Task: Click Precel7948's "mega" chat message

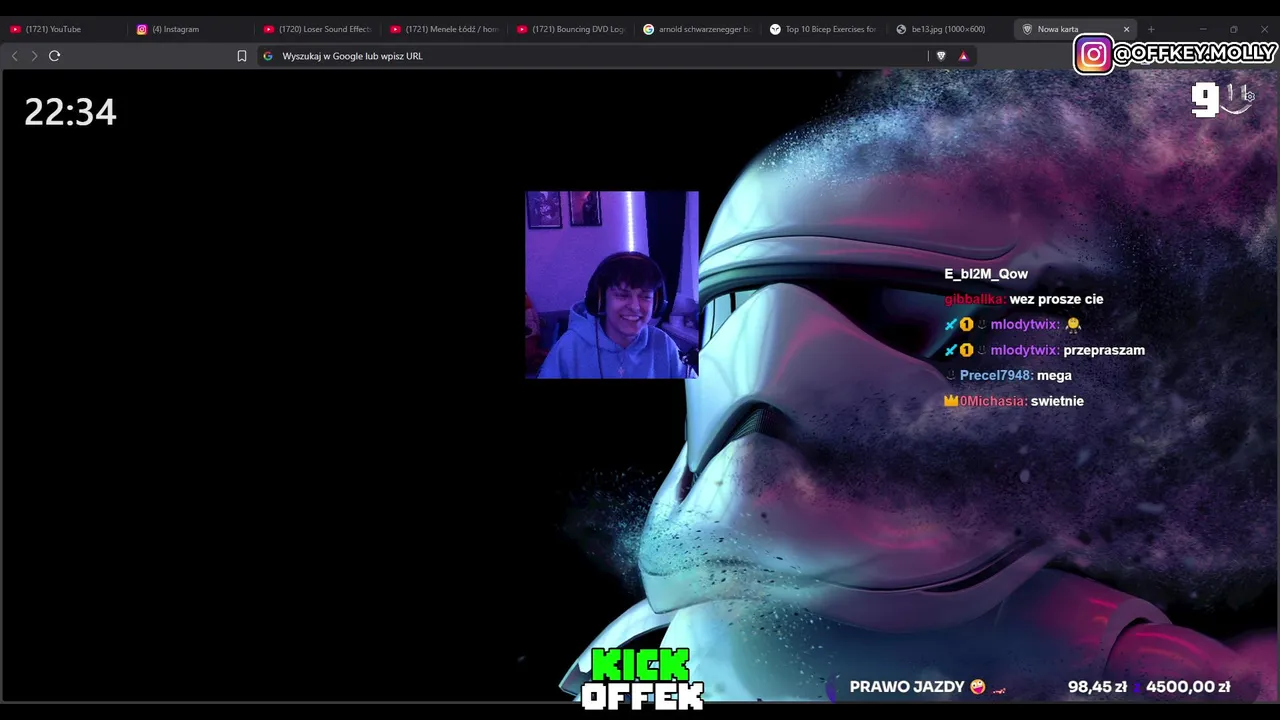Action: point(1054,375)
